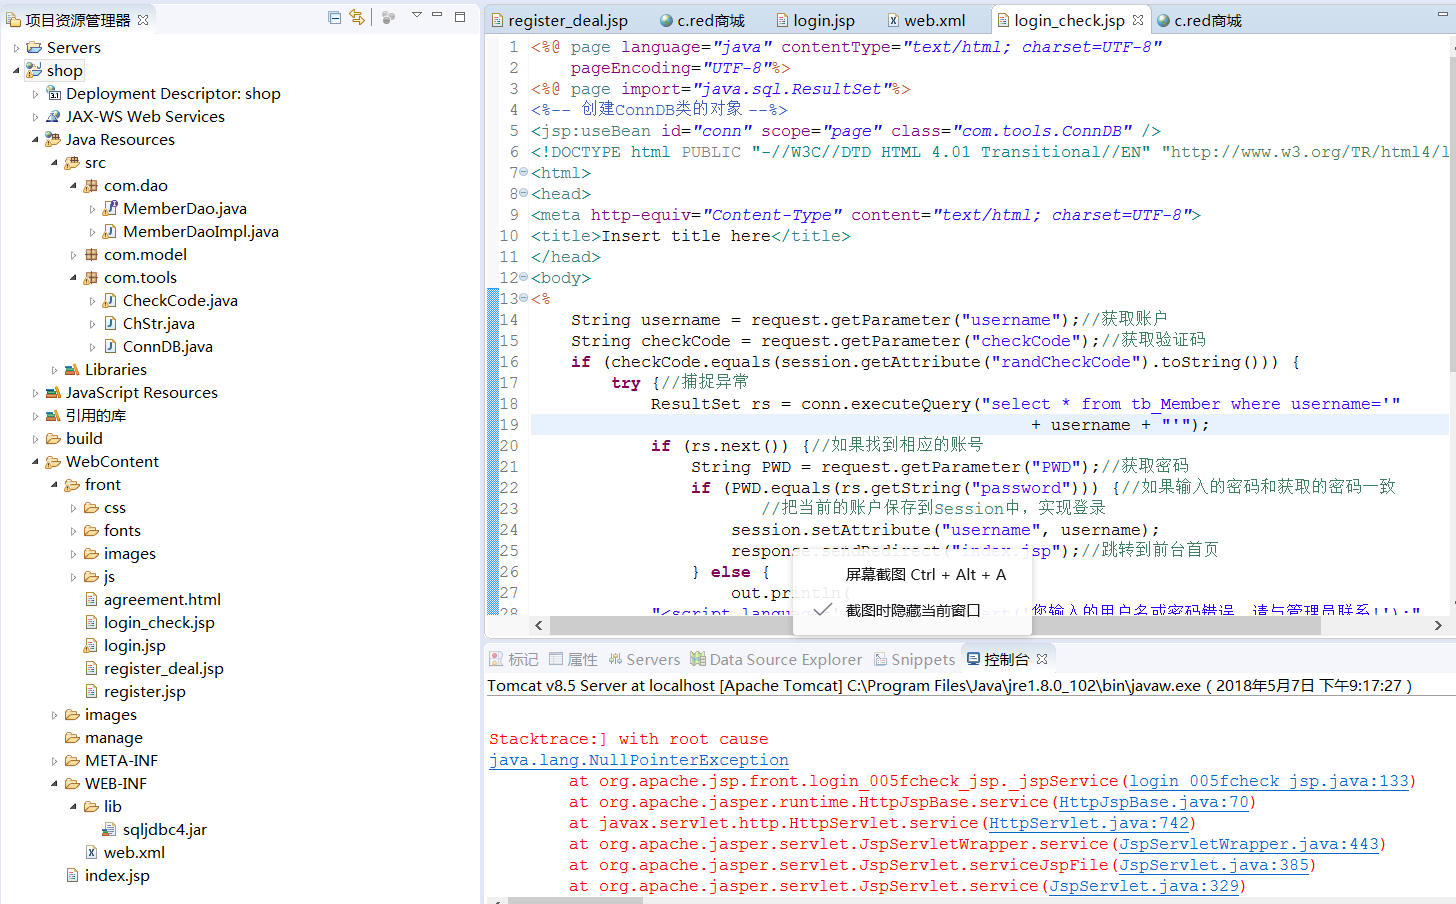The height and width of the screenshot is (904, 1456).
Task: Open login.jsp in front folder
Action: (135, 646)
